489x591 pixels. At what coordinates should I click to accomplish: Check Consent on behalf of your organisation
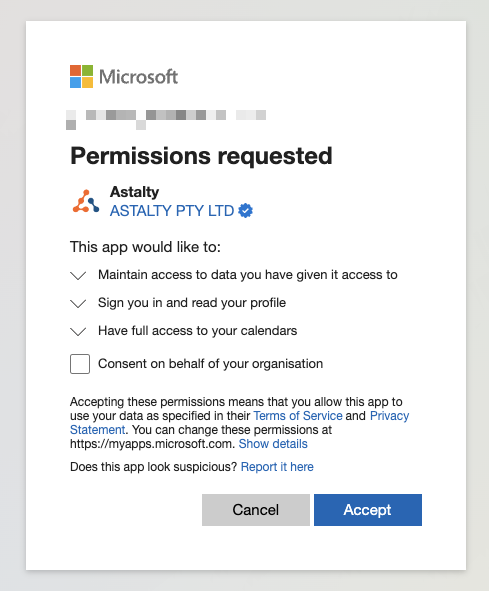tap(80, 364)
